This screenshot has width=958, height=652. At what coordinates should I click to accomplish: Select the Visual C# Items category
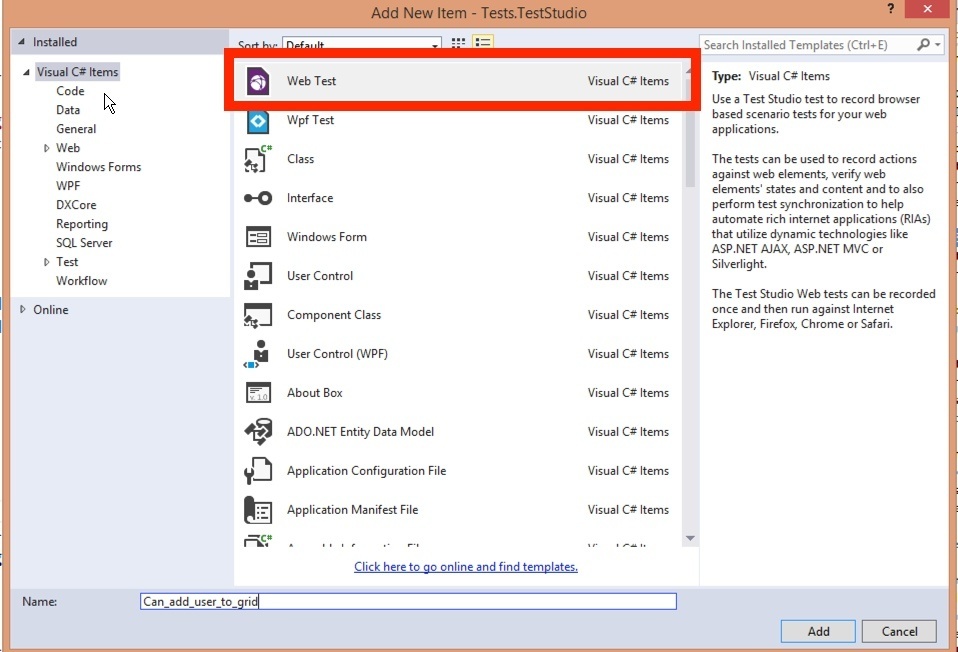tap(78, 72)
